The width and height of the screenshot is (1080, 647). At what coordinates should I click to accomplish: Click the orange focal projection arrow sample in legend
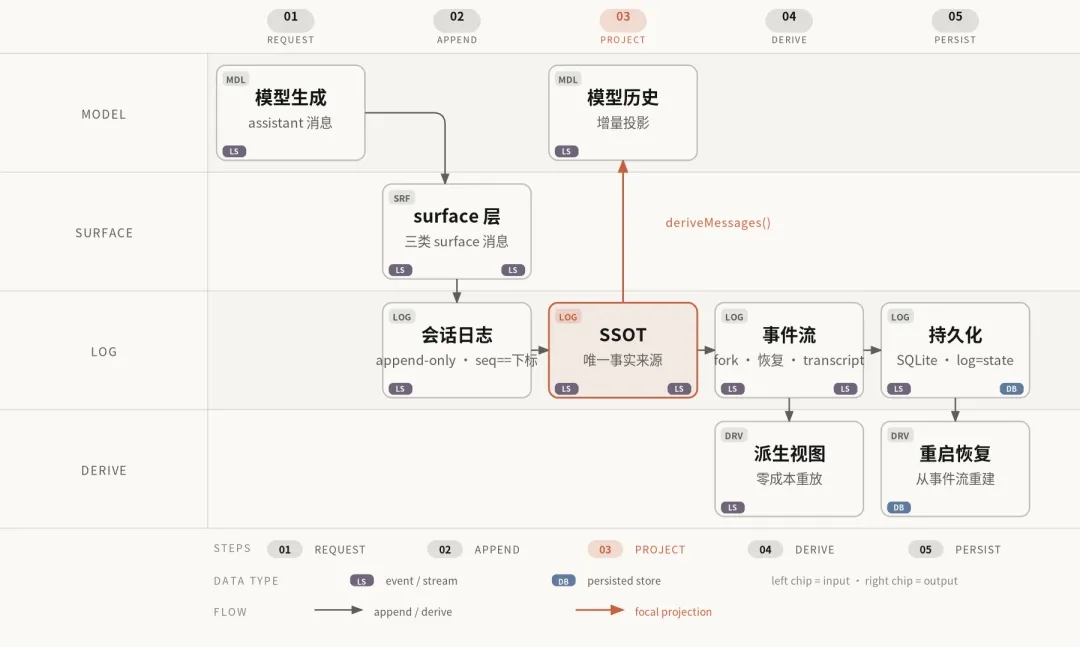(599, 610)
